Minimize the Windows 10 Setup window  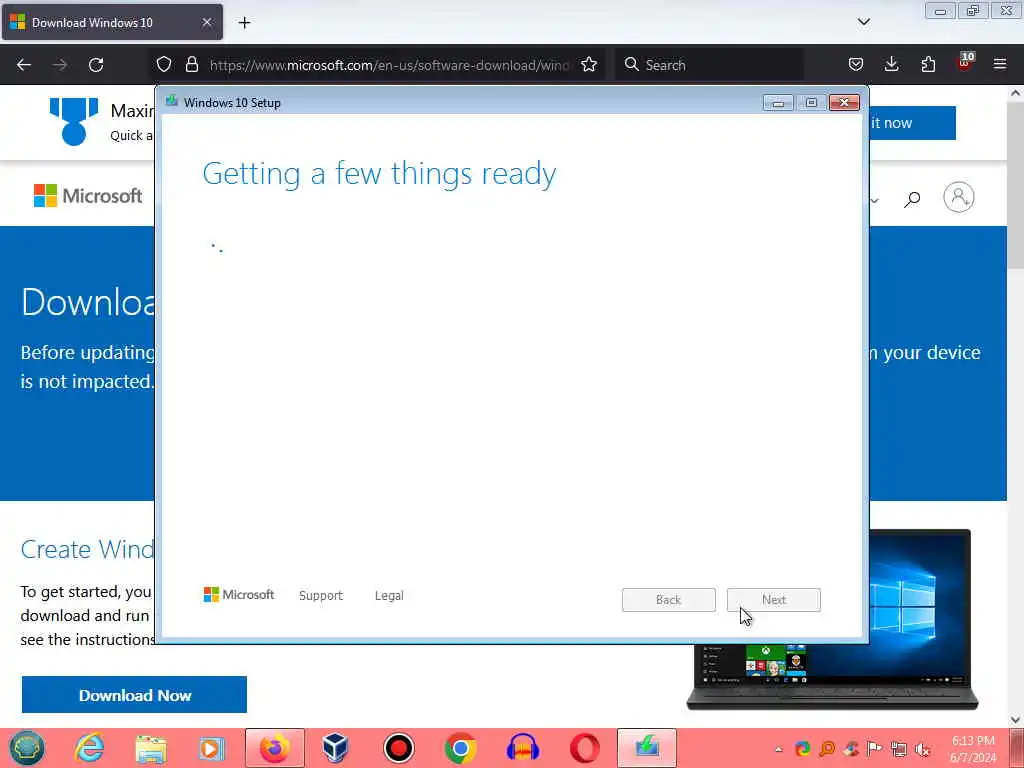tap(778, 103)
